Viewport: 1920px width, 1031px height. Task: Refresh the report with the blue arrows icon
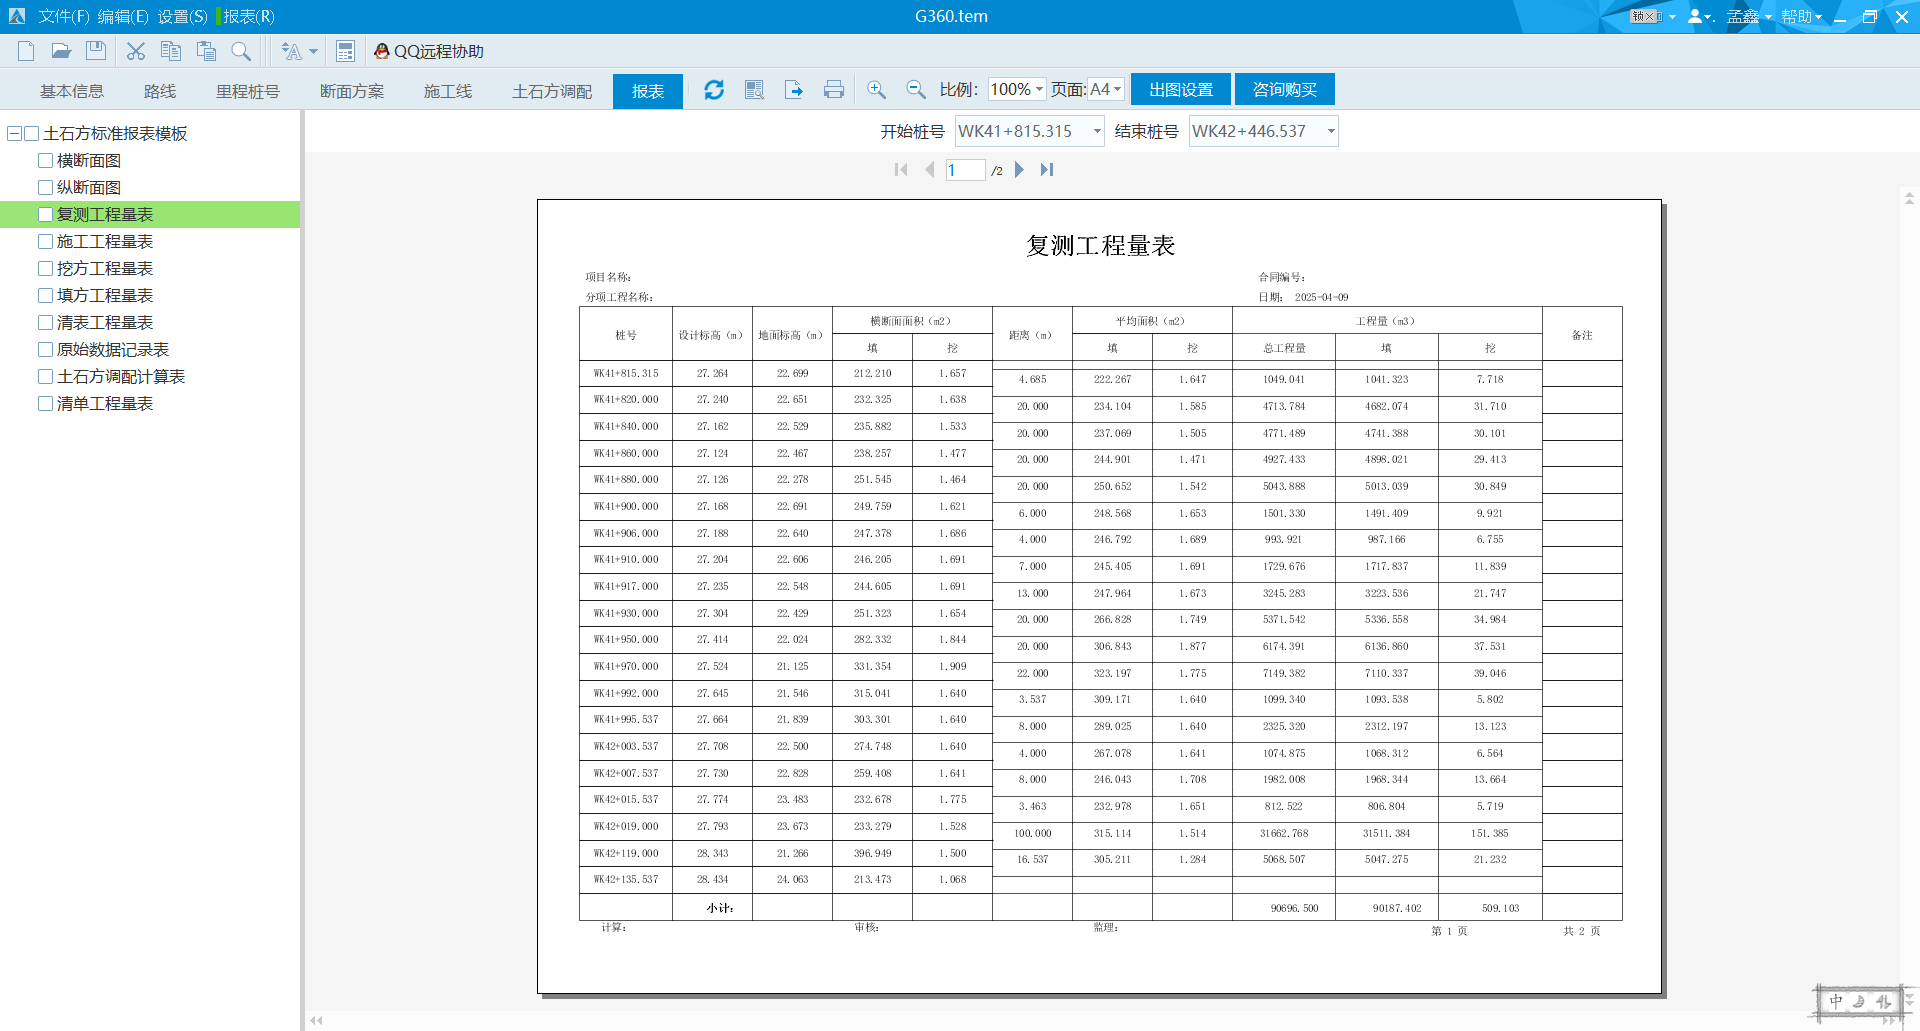[714, 90]
